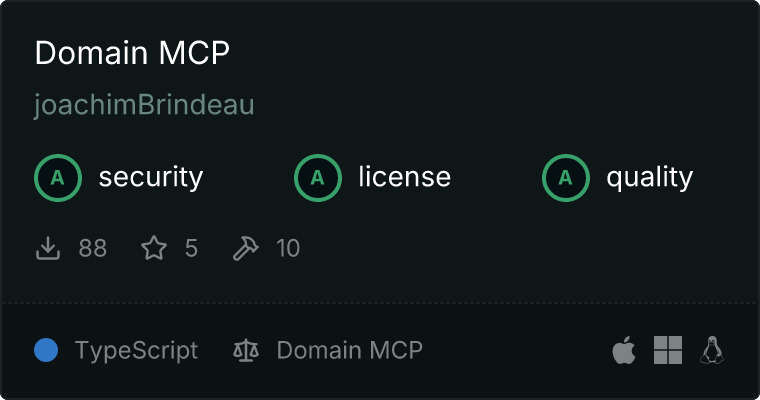Click the Apple macOS platform icon

(x=624, y=350)
